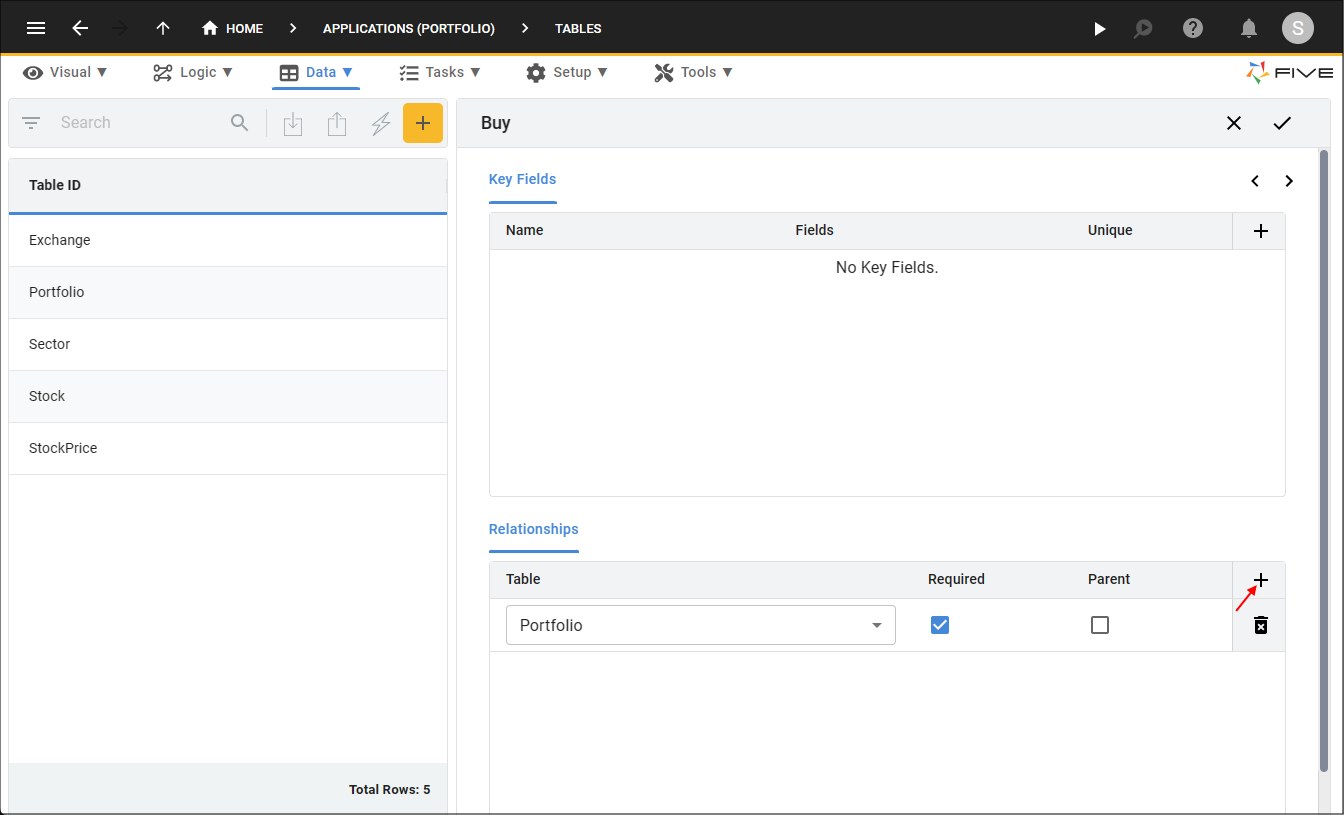Select the StockPrice table row
1344x815 pixels.
pyautogui.click(x=228, y=448)
